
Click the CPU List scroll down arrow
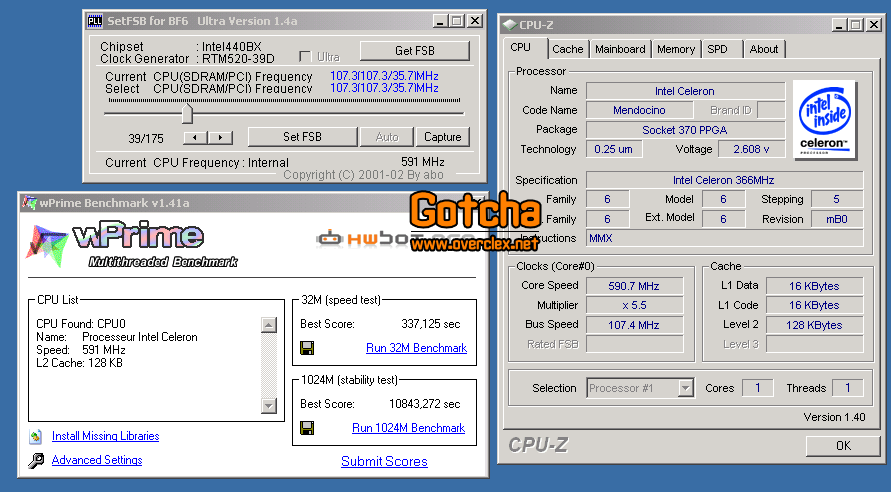click(269, 406)
